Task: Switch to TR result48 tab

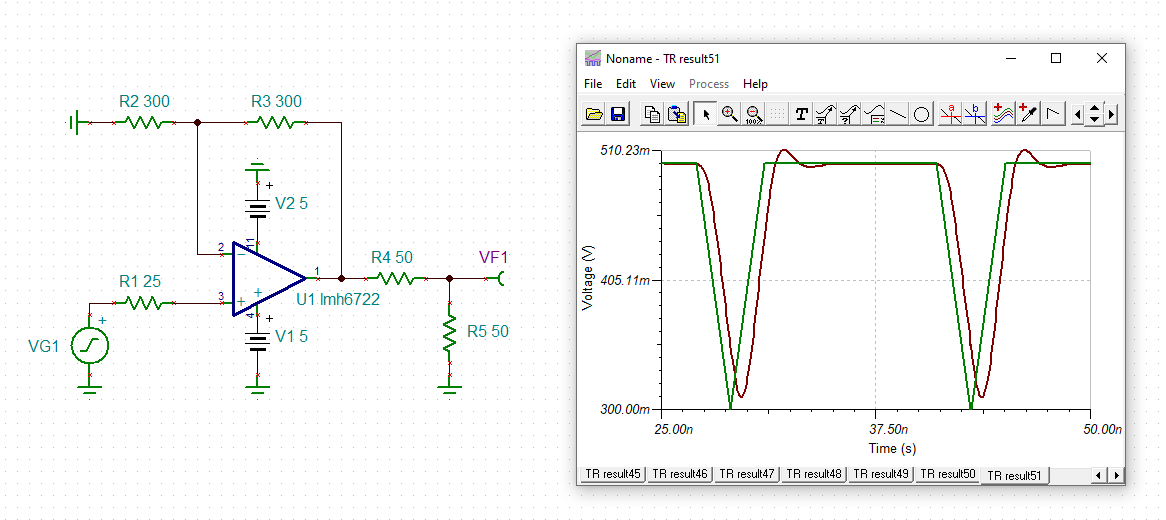Action: [x=814, y=474]
